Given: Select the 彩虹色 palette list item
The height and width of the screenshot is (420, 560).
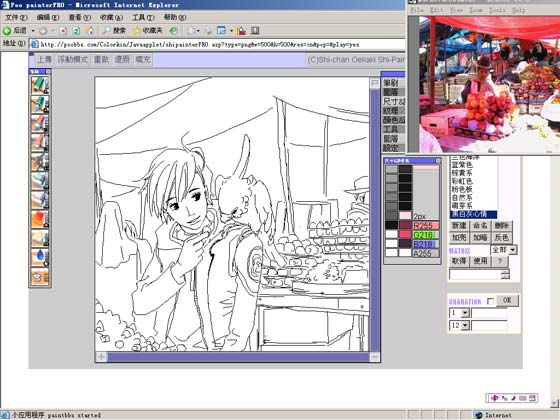Looking at the screenshot, I should coord(462,181).
